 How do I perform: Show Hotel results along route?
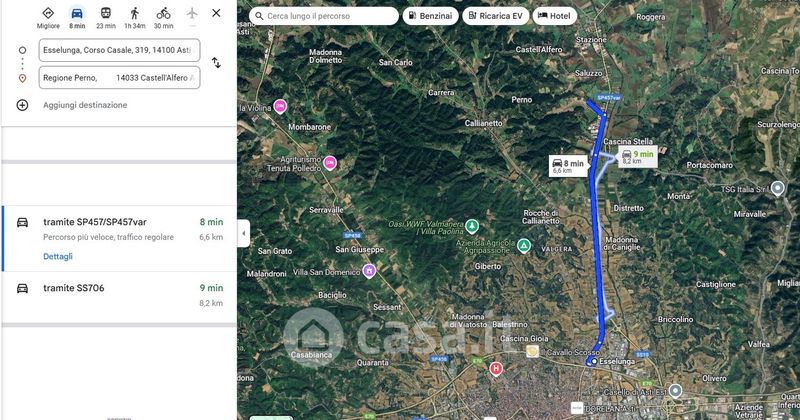(555, 16)
